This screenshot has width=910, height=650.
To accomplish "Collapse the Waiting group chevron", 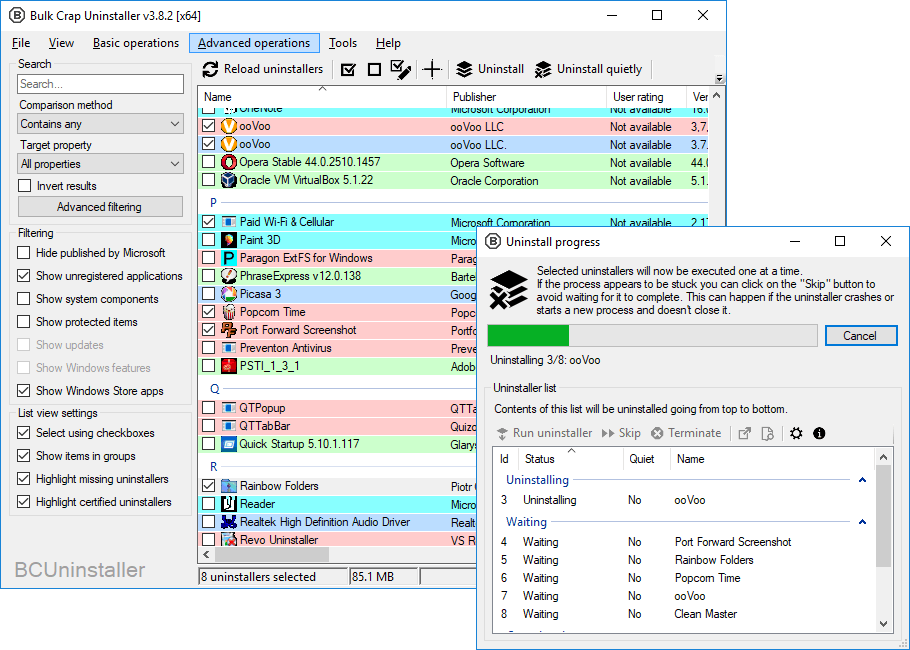I will (862, 522).
